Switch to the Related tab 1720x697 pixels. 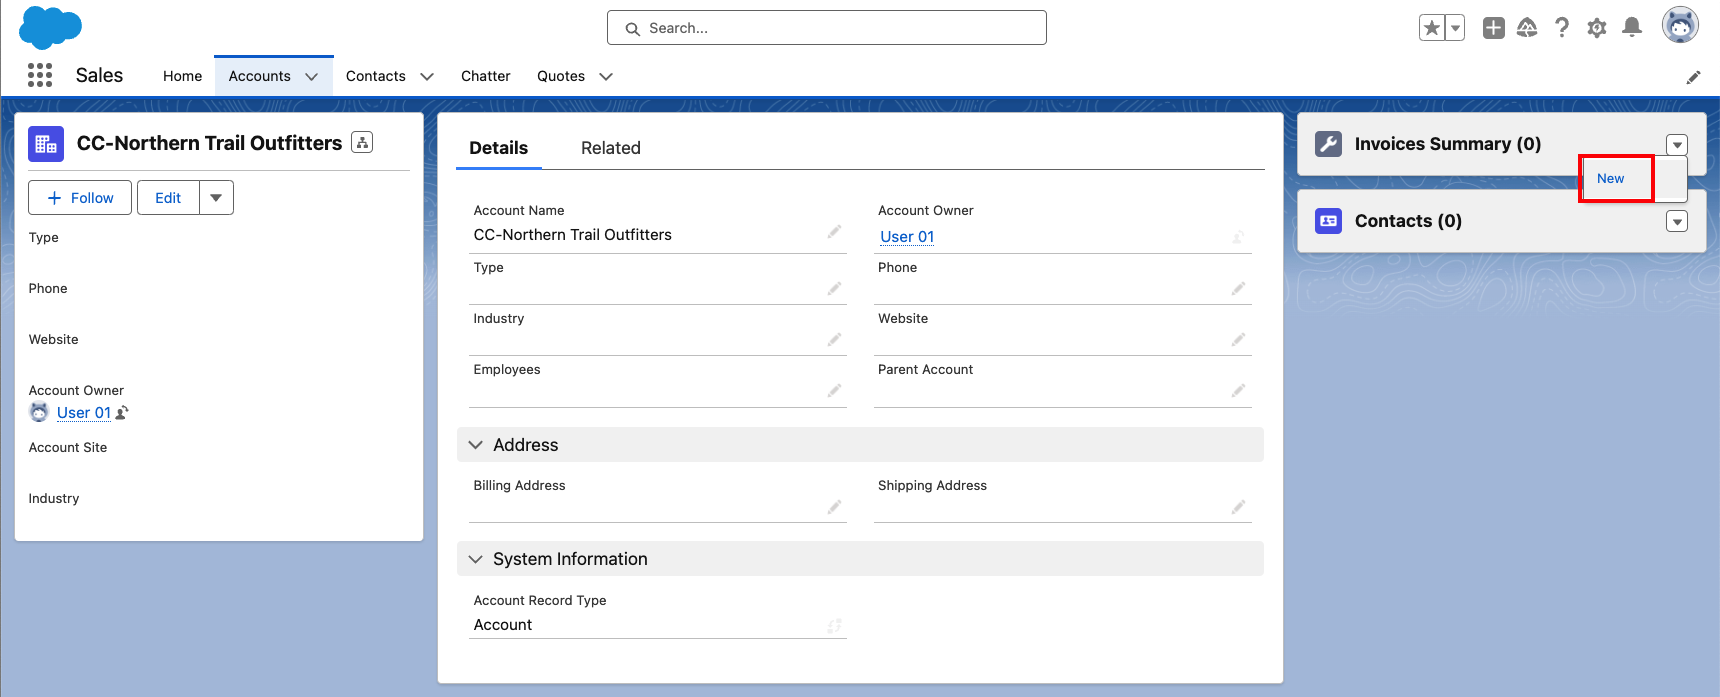[x=610, y=148]
